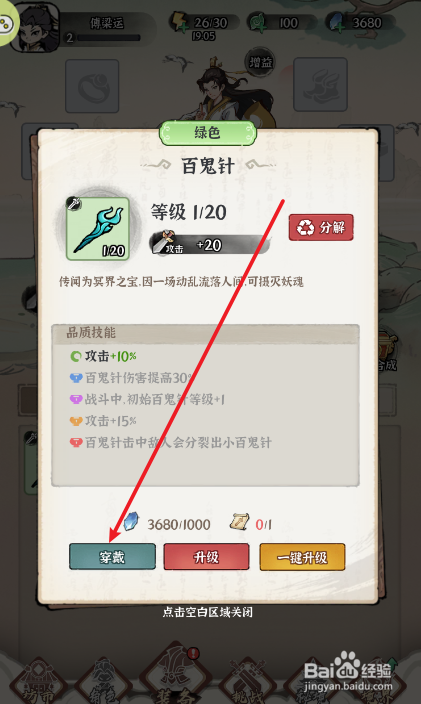This screenshot has height=704, width=421.
Task: Tap the 穿戴 equip button
Action: coord(112,557)
